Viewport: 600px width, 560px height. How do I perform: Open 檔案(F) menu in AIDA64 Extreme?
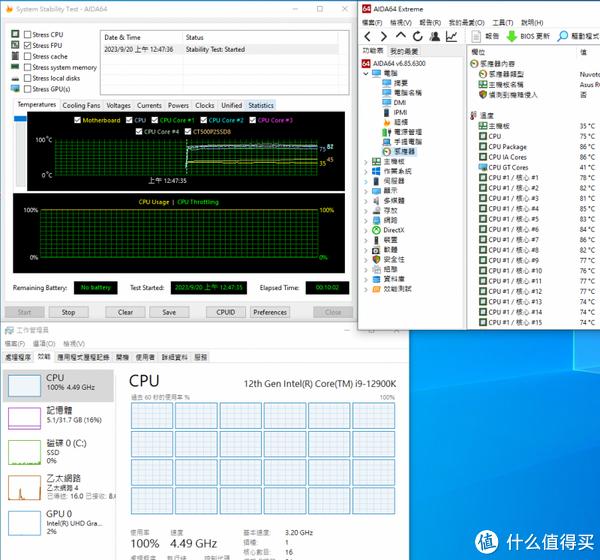pos(372,23)
